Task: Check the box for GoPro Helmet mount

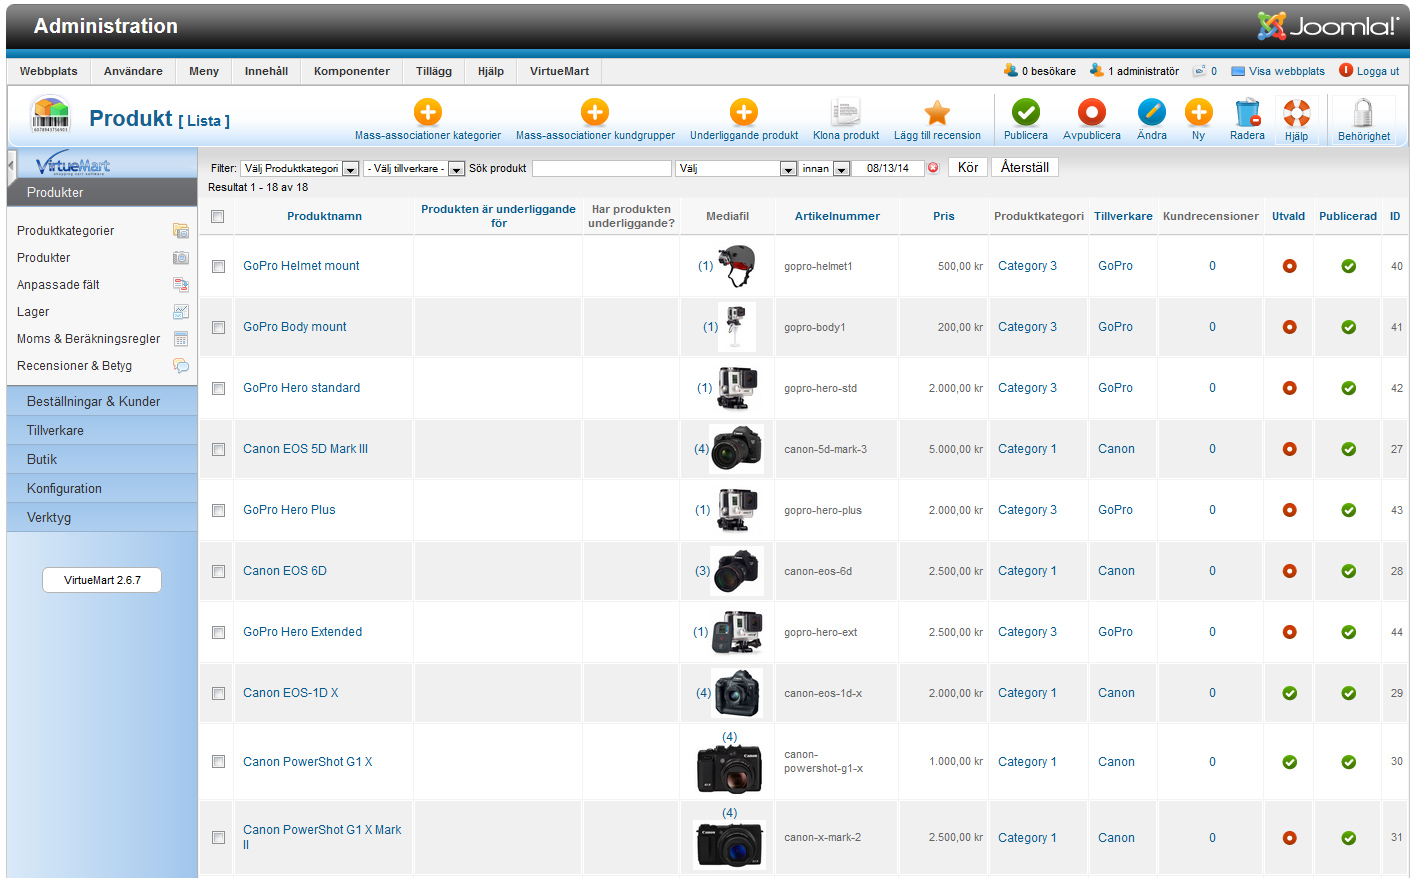Action: point(218,266)
